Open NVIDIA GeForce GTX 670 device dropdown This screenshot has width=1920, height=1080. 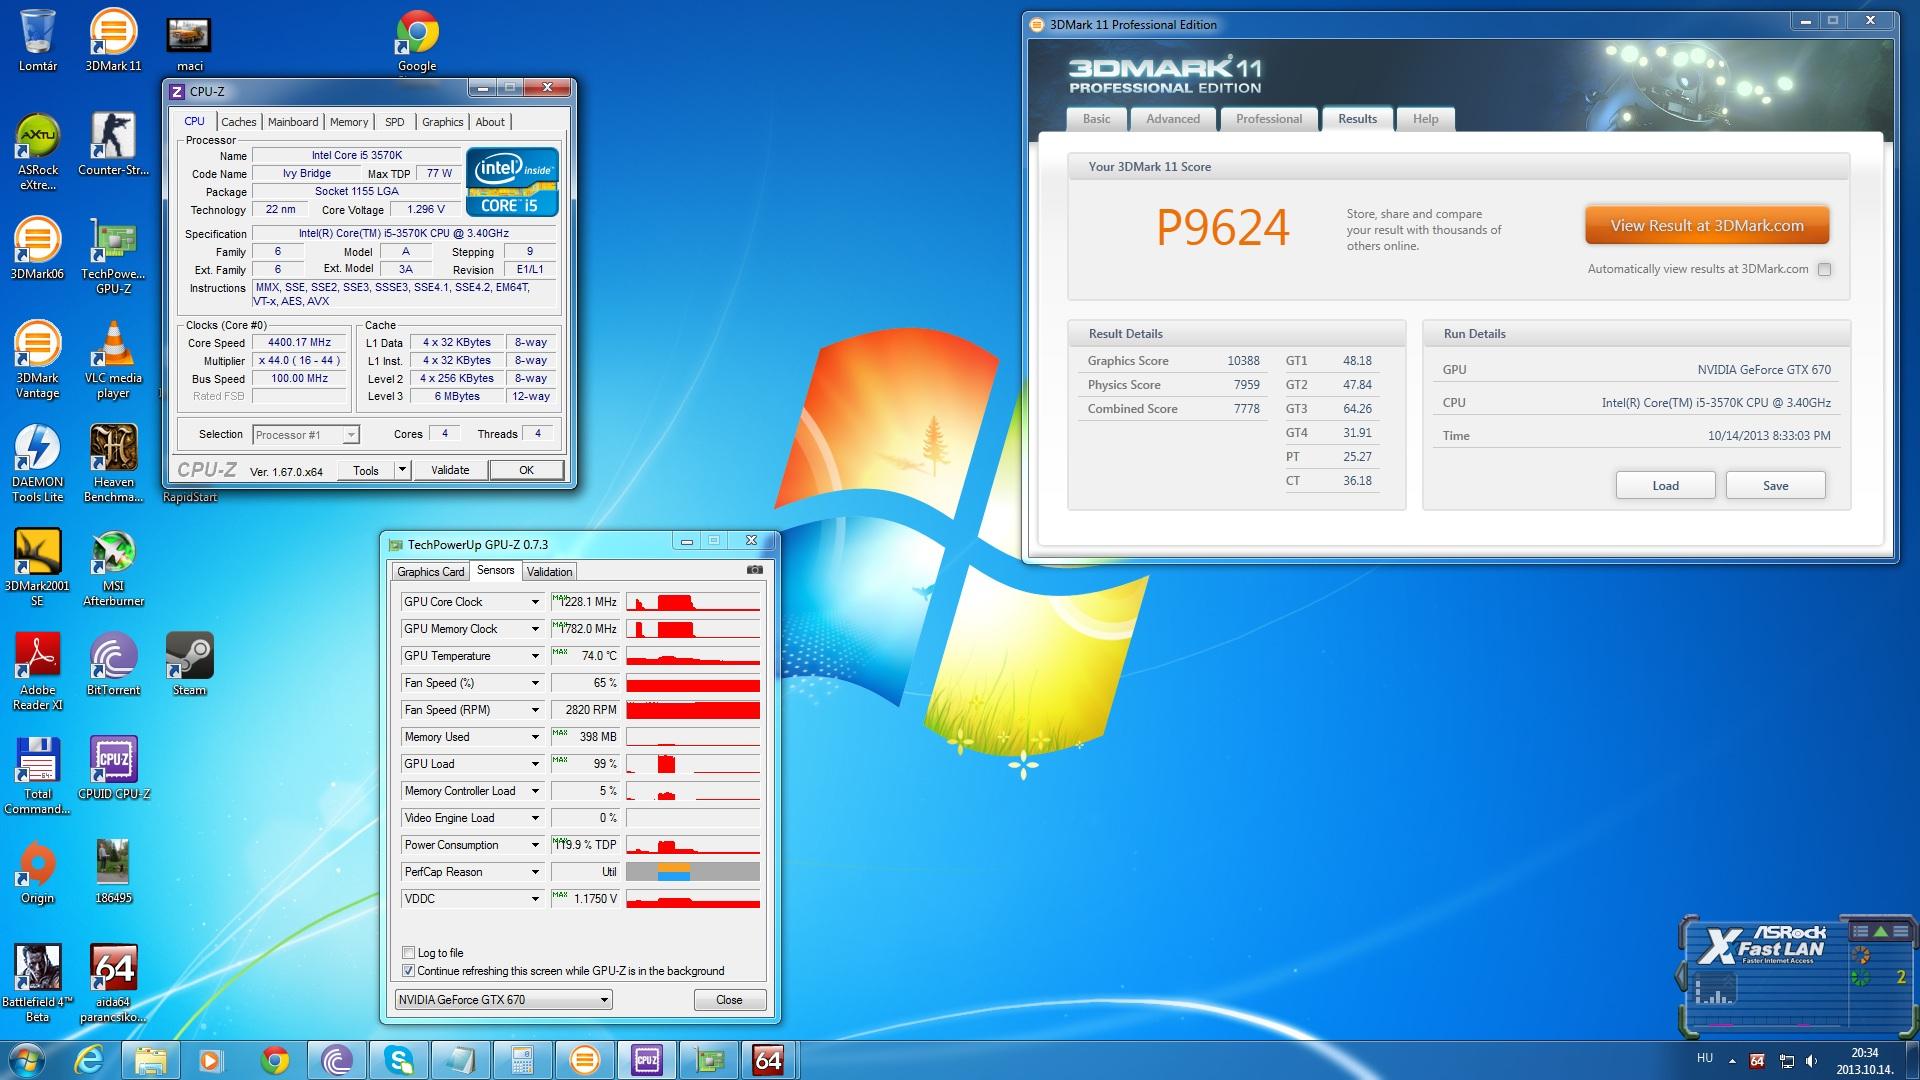[x=603, y=1000]
